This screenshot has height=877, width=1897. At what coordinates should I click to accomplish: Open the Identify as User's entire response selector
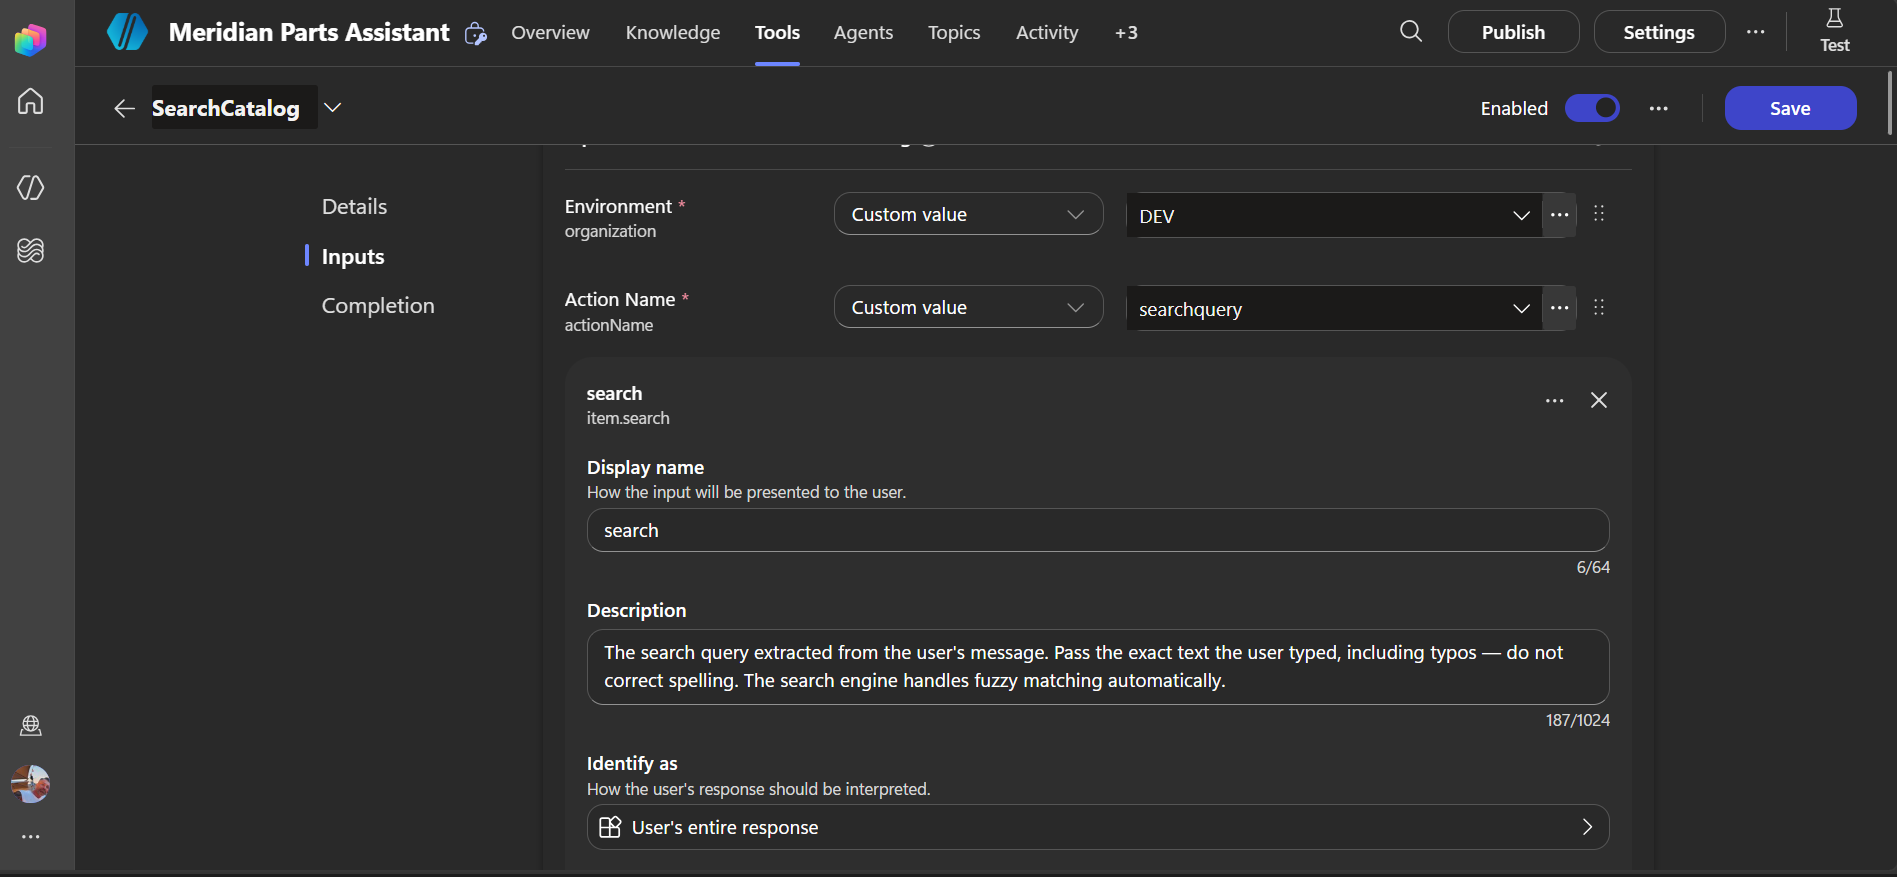coord(1098,827)
